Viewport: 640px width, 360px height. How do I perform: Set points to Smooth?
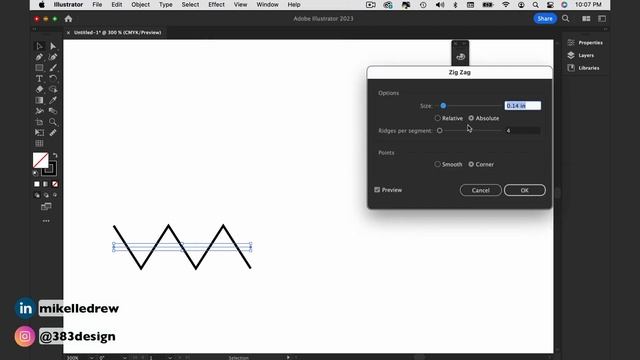[448, 164]
